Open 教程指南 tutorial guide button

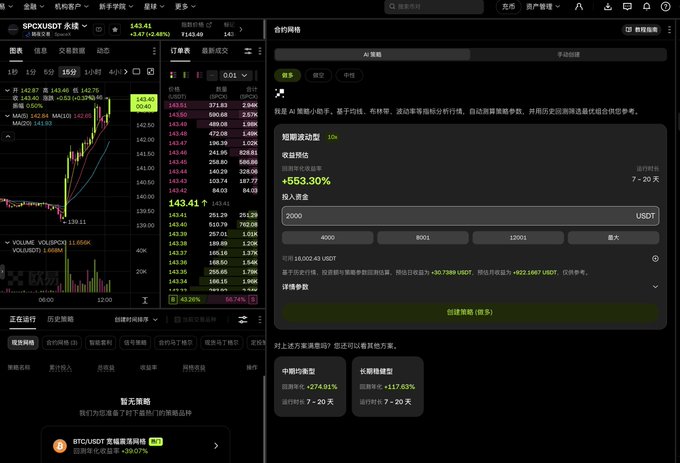point(642,29)
